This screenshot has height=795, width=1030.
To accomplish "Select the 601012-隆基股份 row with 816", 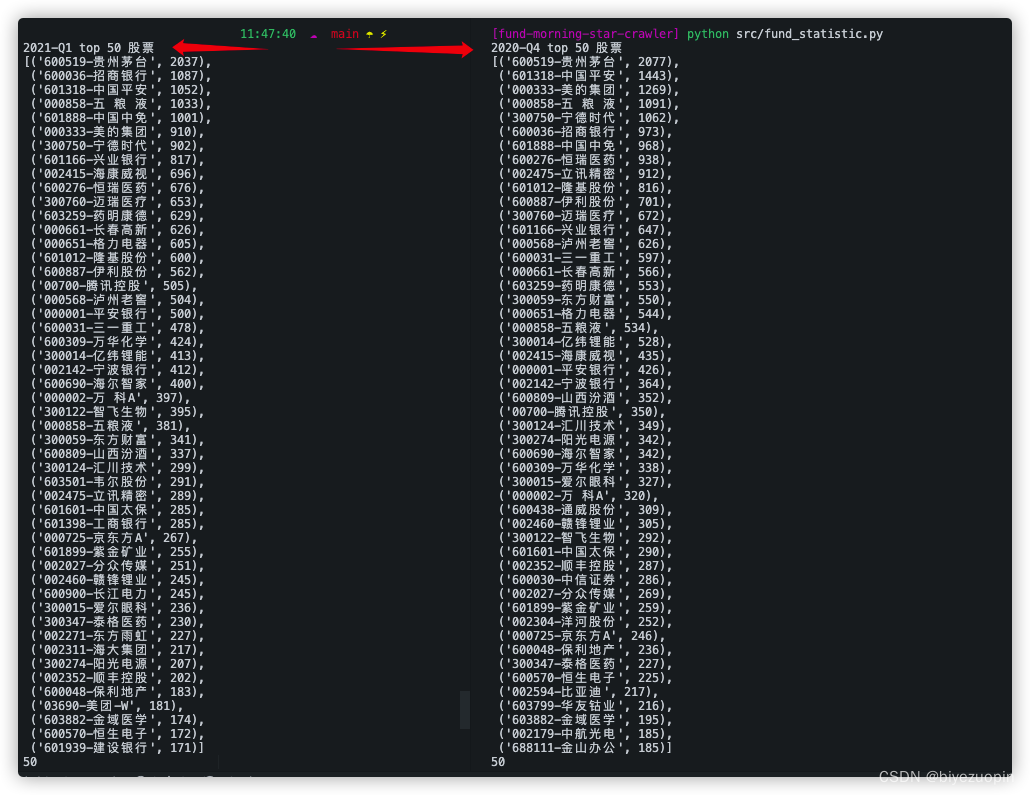I will (585, 188).
